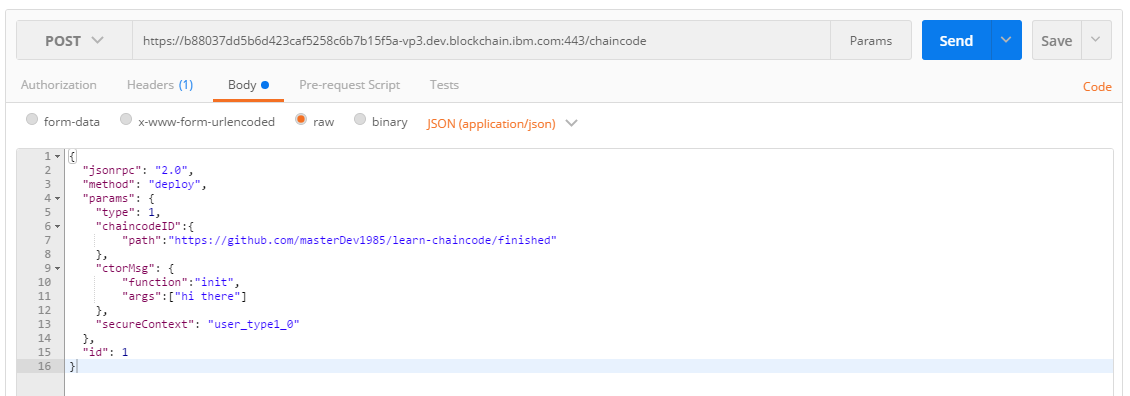Expand the Save options arrow
The image size is (1130, 396).
pos(1096,40)
